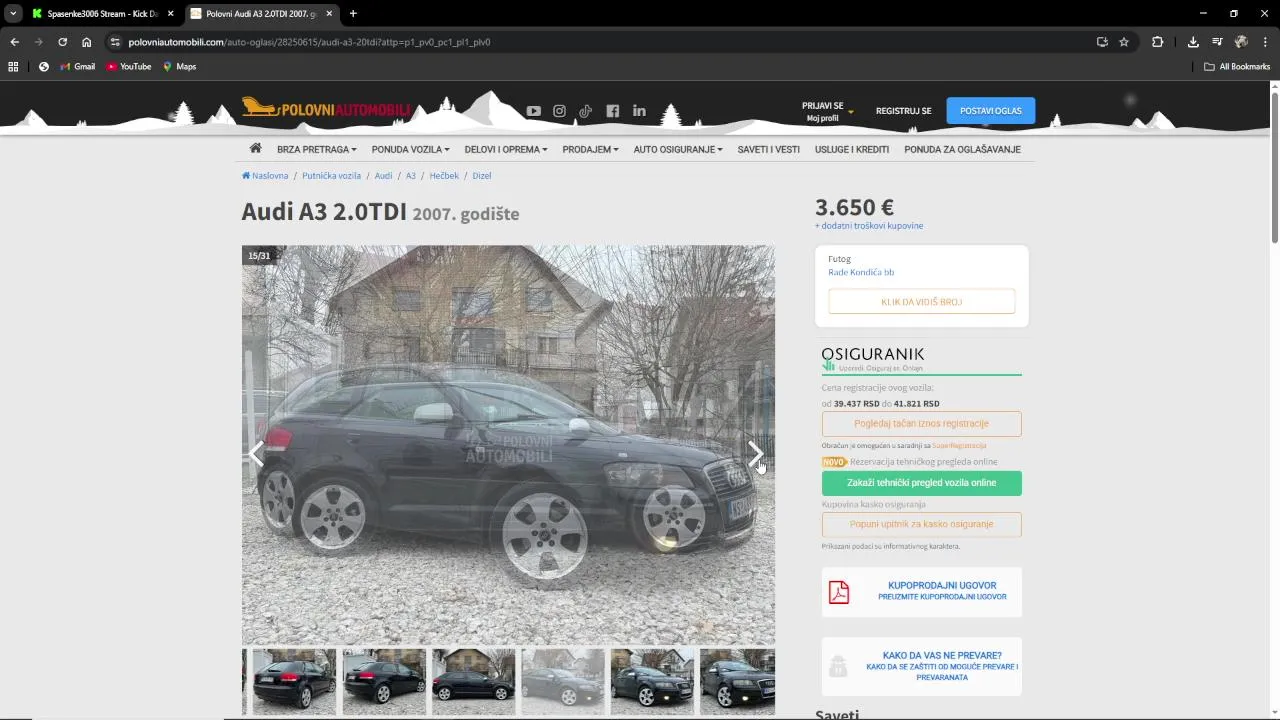Open the Chrome apps grid icon
This screenshot has height=720, width=1280.
click(13, 67)
